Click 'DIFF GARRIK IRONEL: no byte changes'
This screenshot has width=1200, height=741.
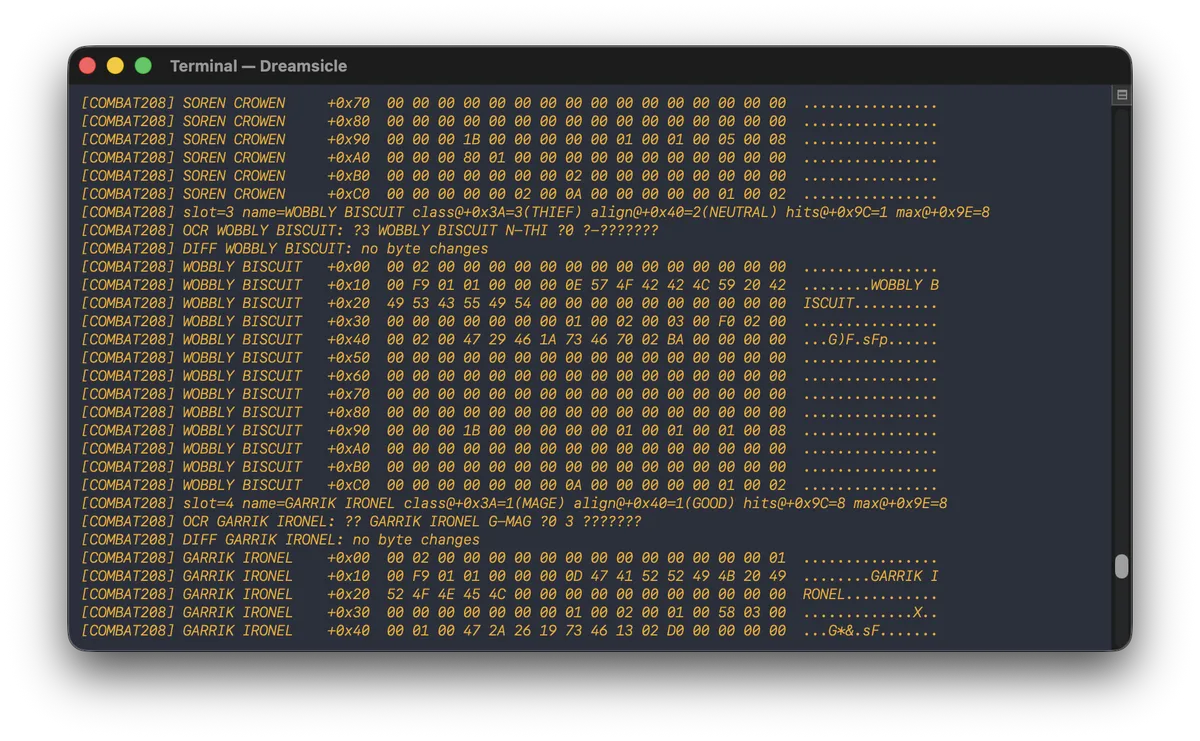pyautogui.click(x=280, y=539)
